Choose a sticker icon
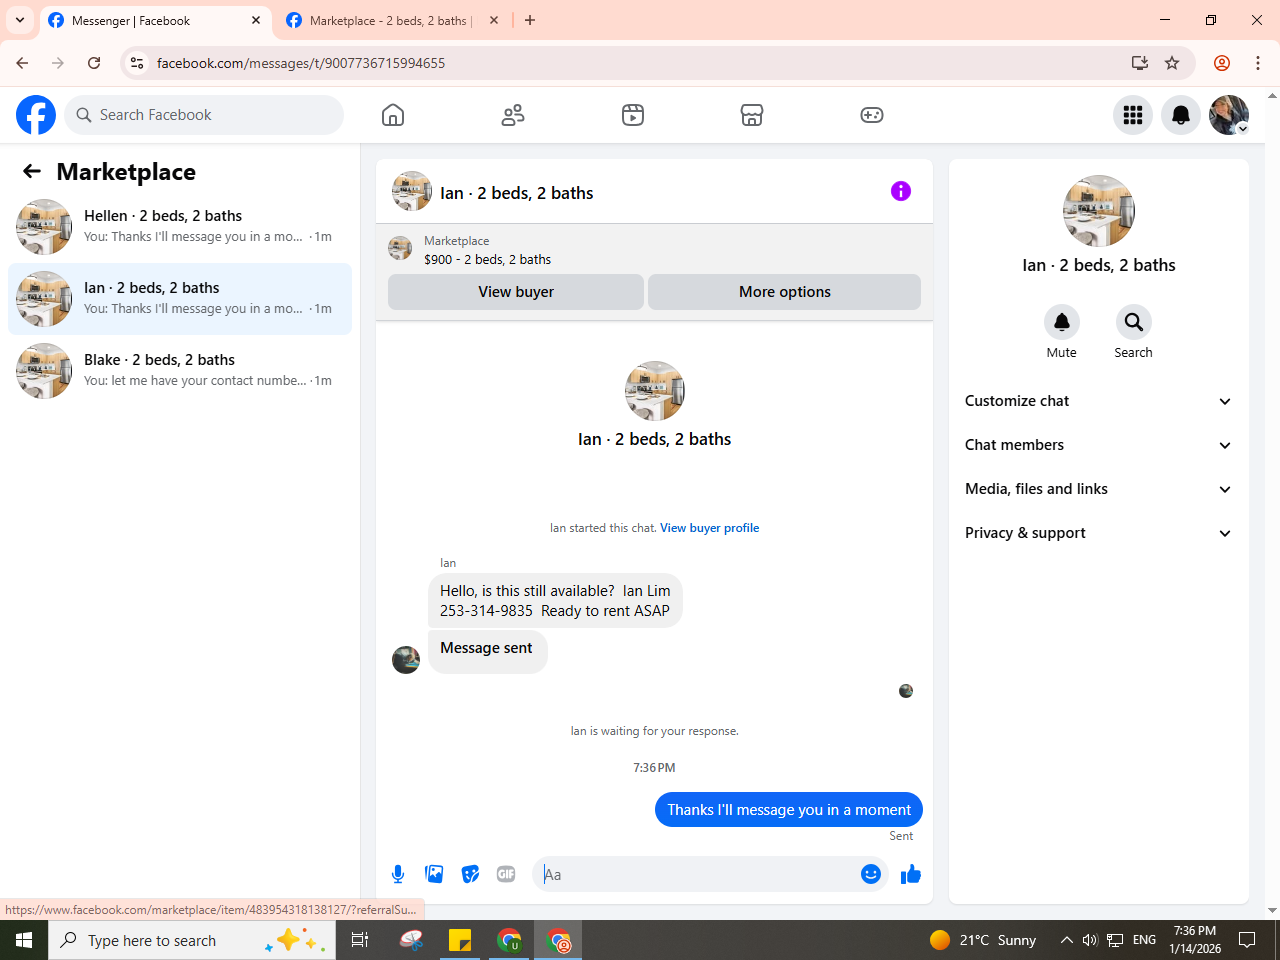1280x960 pixels. click(470, 874)
